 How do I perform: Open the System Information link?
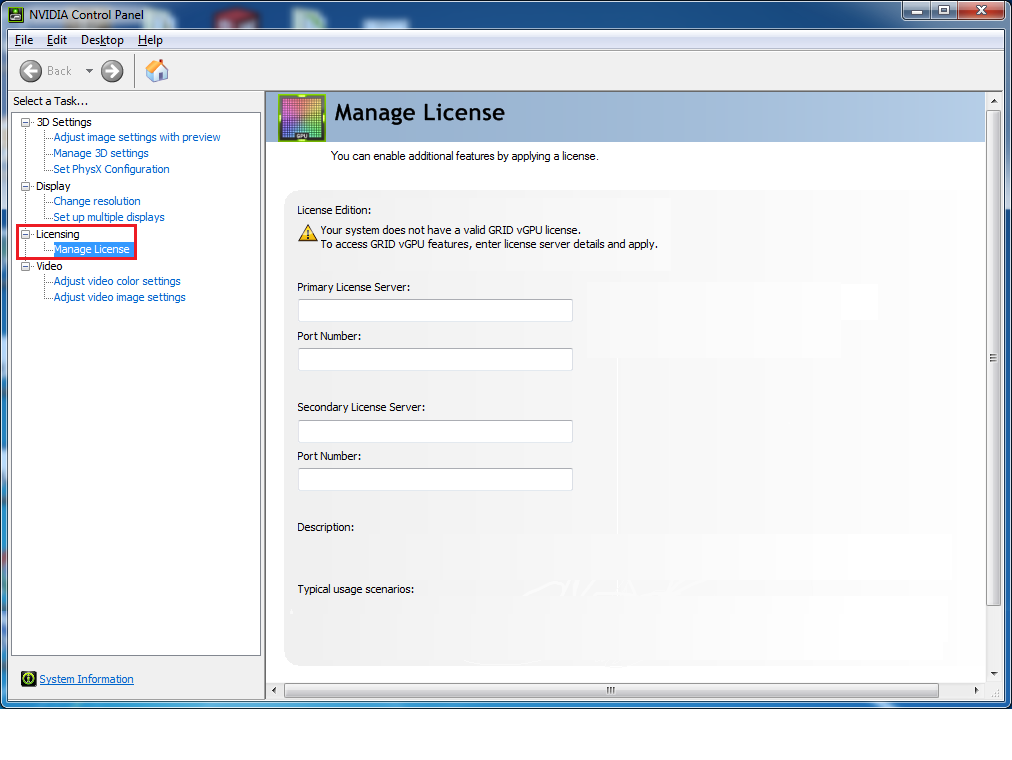86,679
